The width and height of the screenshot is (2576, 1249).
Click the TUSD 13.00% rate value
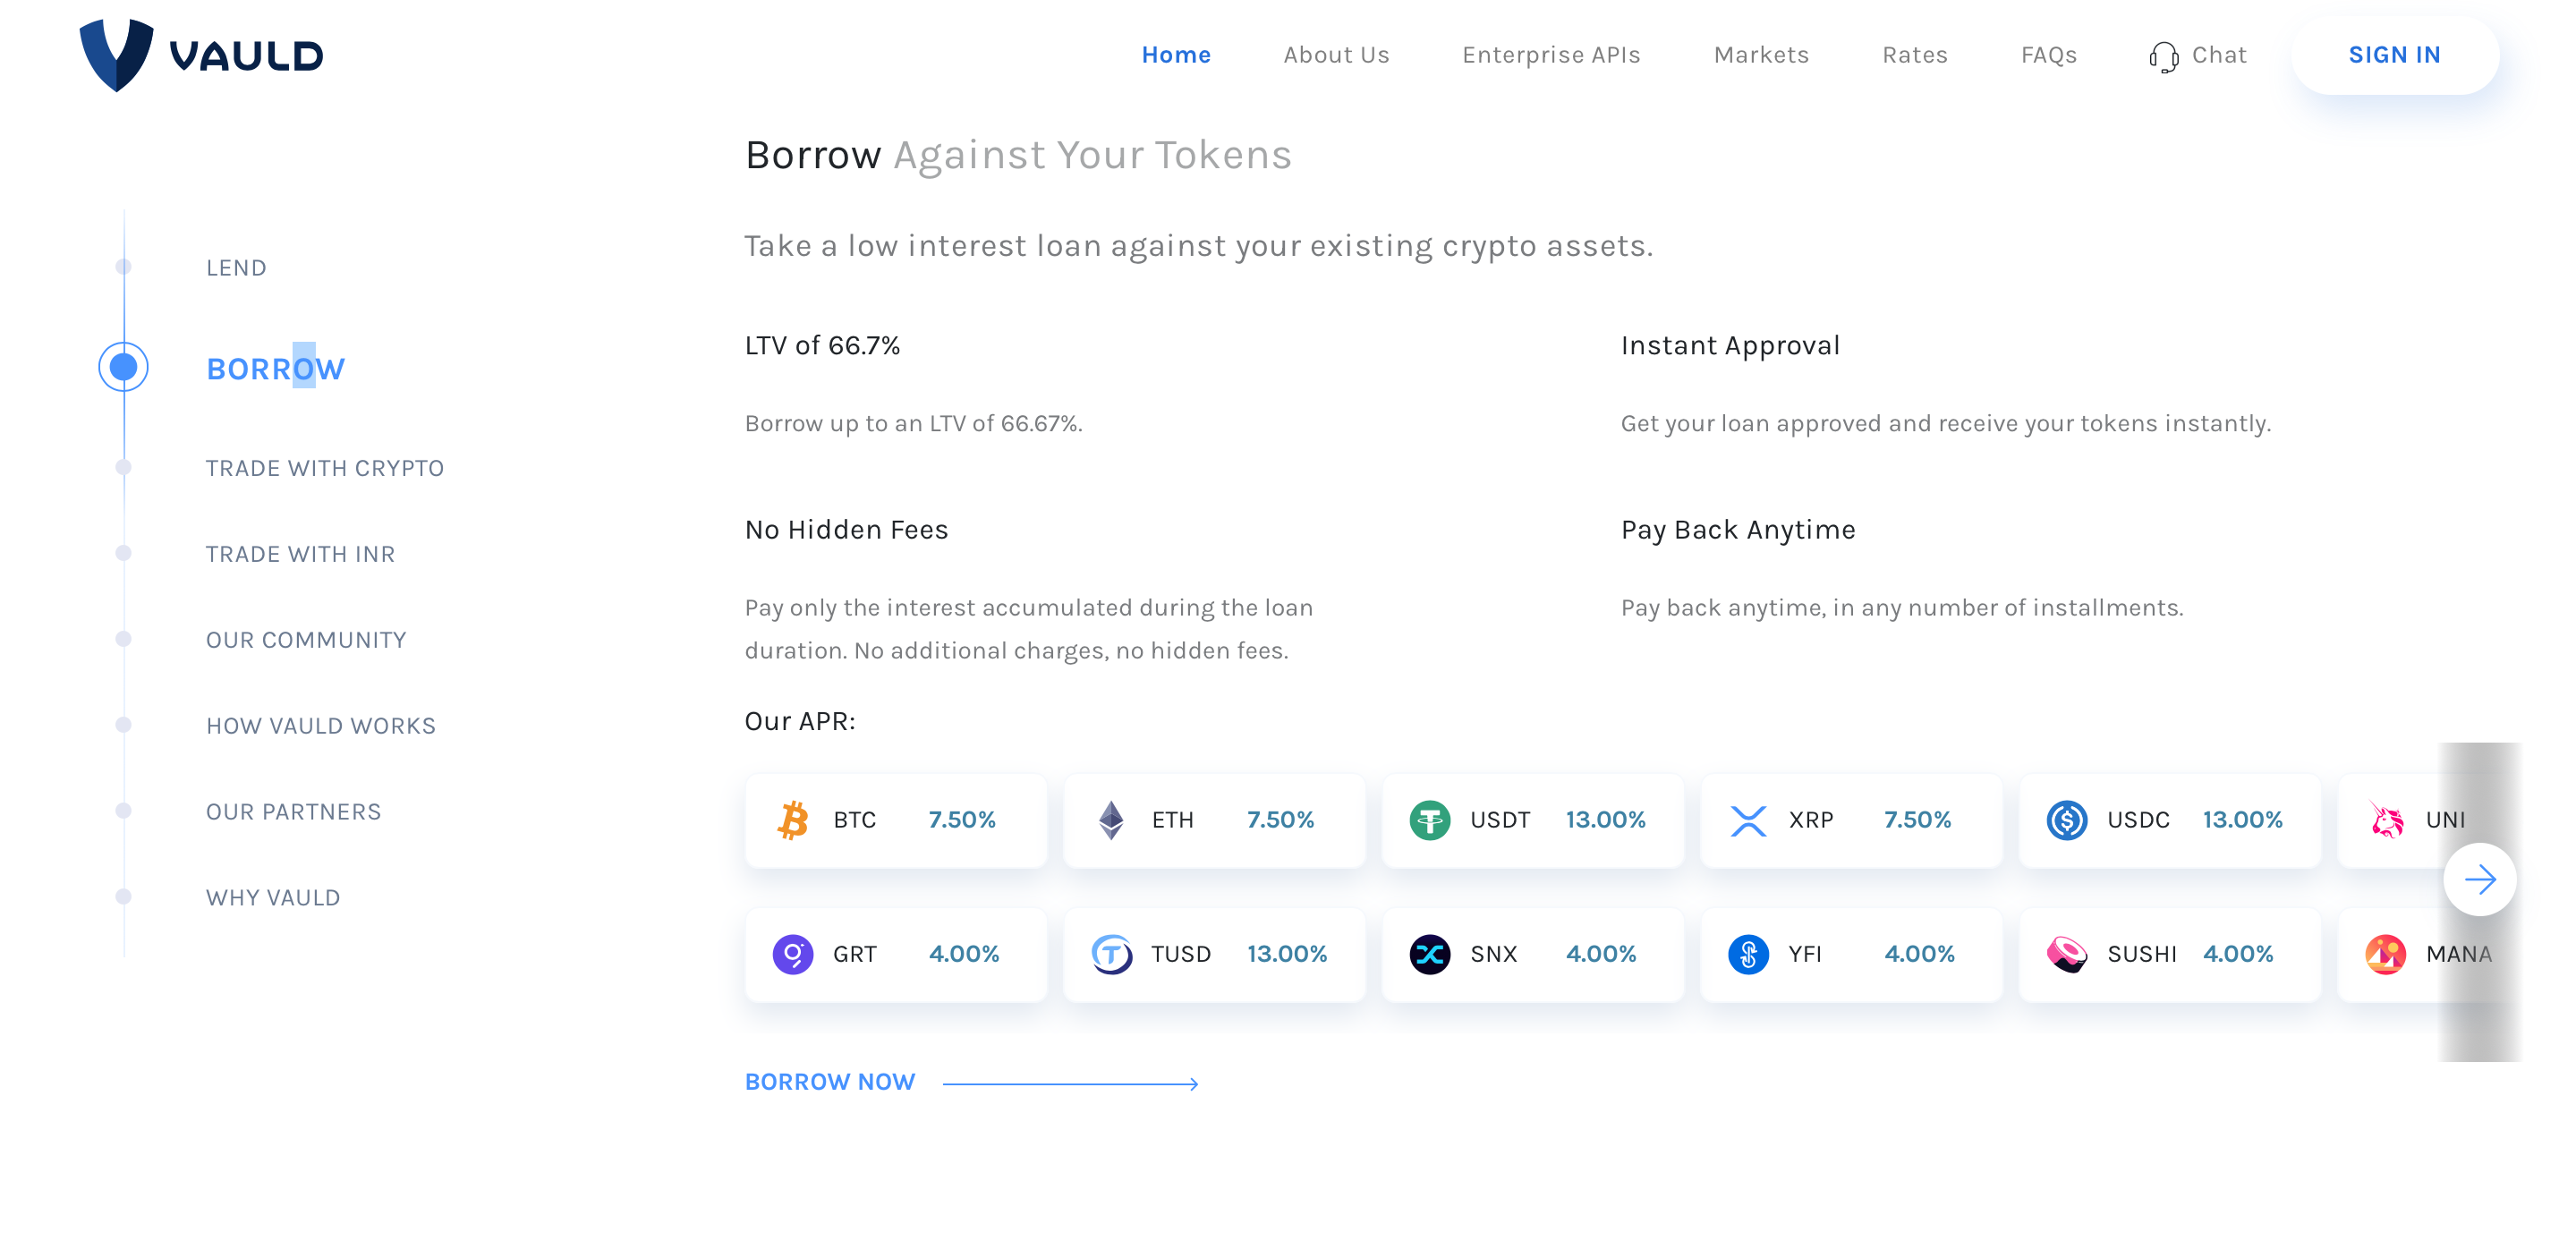(1287, 954)
